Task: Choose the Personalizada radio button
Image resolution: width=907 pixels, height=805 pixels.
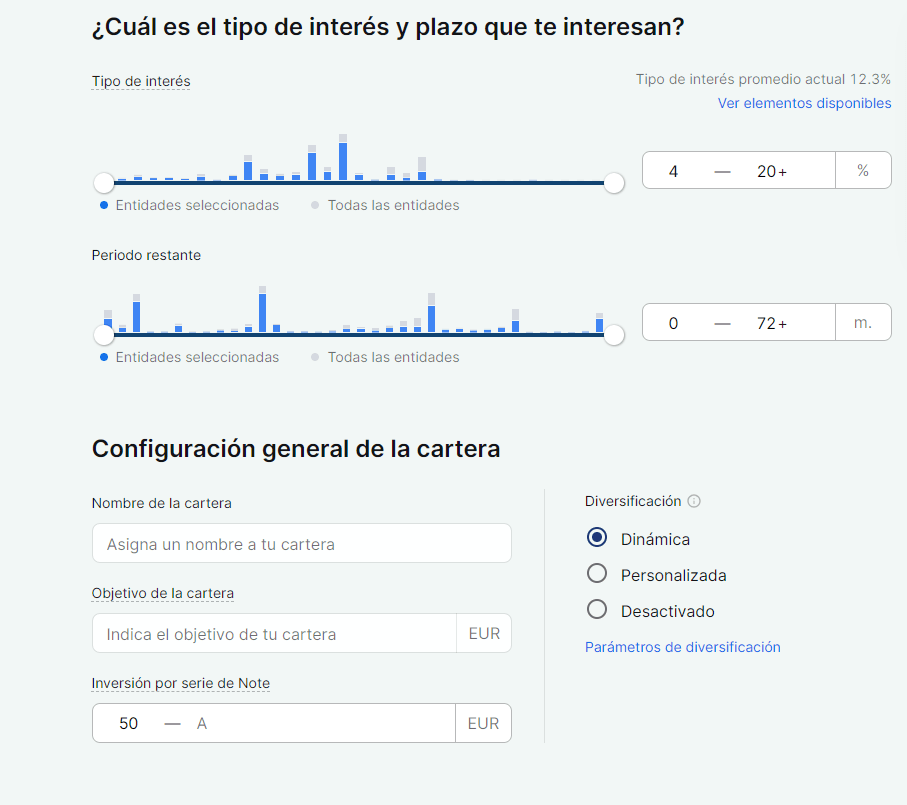Action: point(597,574)
